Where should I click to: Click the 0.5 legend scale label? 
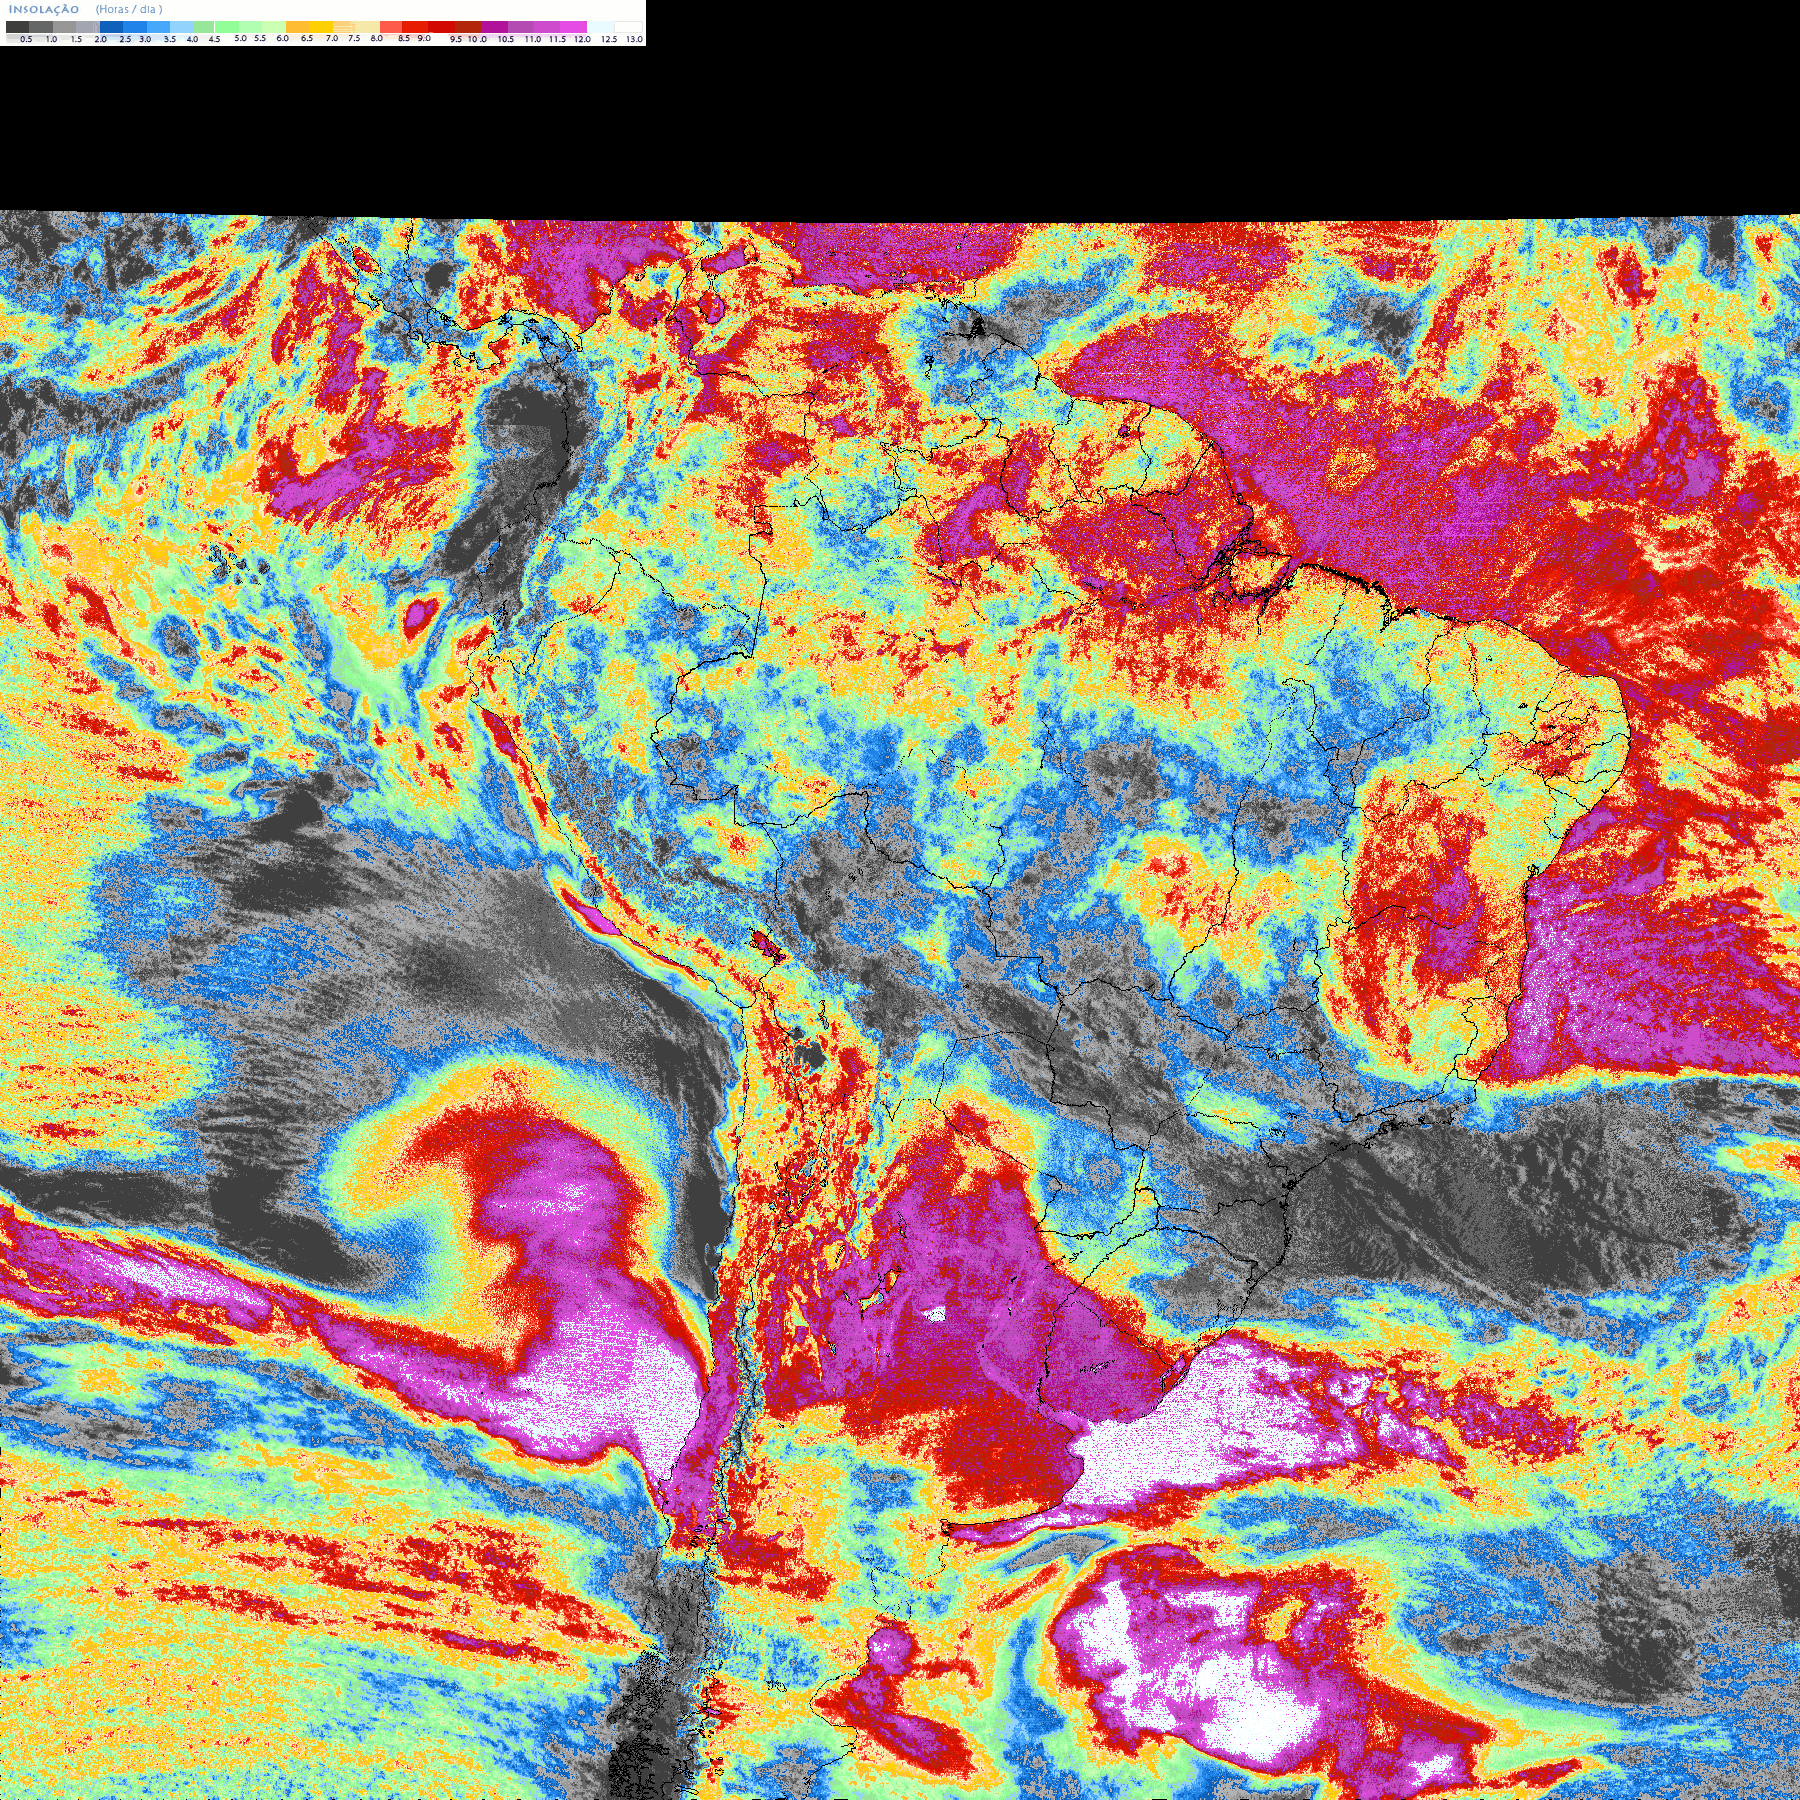click(x=26, y=39)
